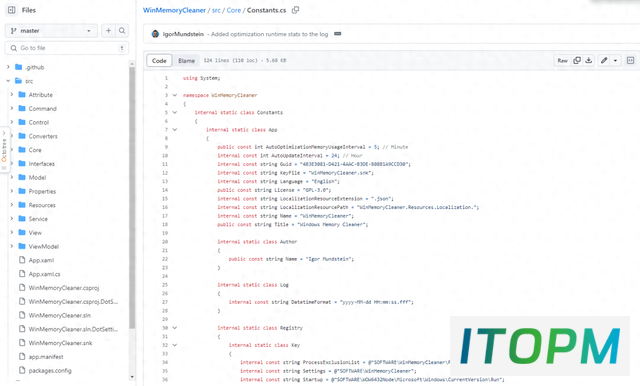Open the file search magnifier icon
Viewport: 640px width, 386px height.
coord(122,31)
